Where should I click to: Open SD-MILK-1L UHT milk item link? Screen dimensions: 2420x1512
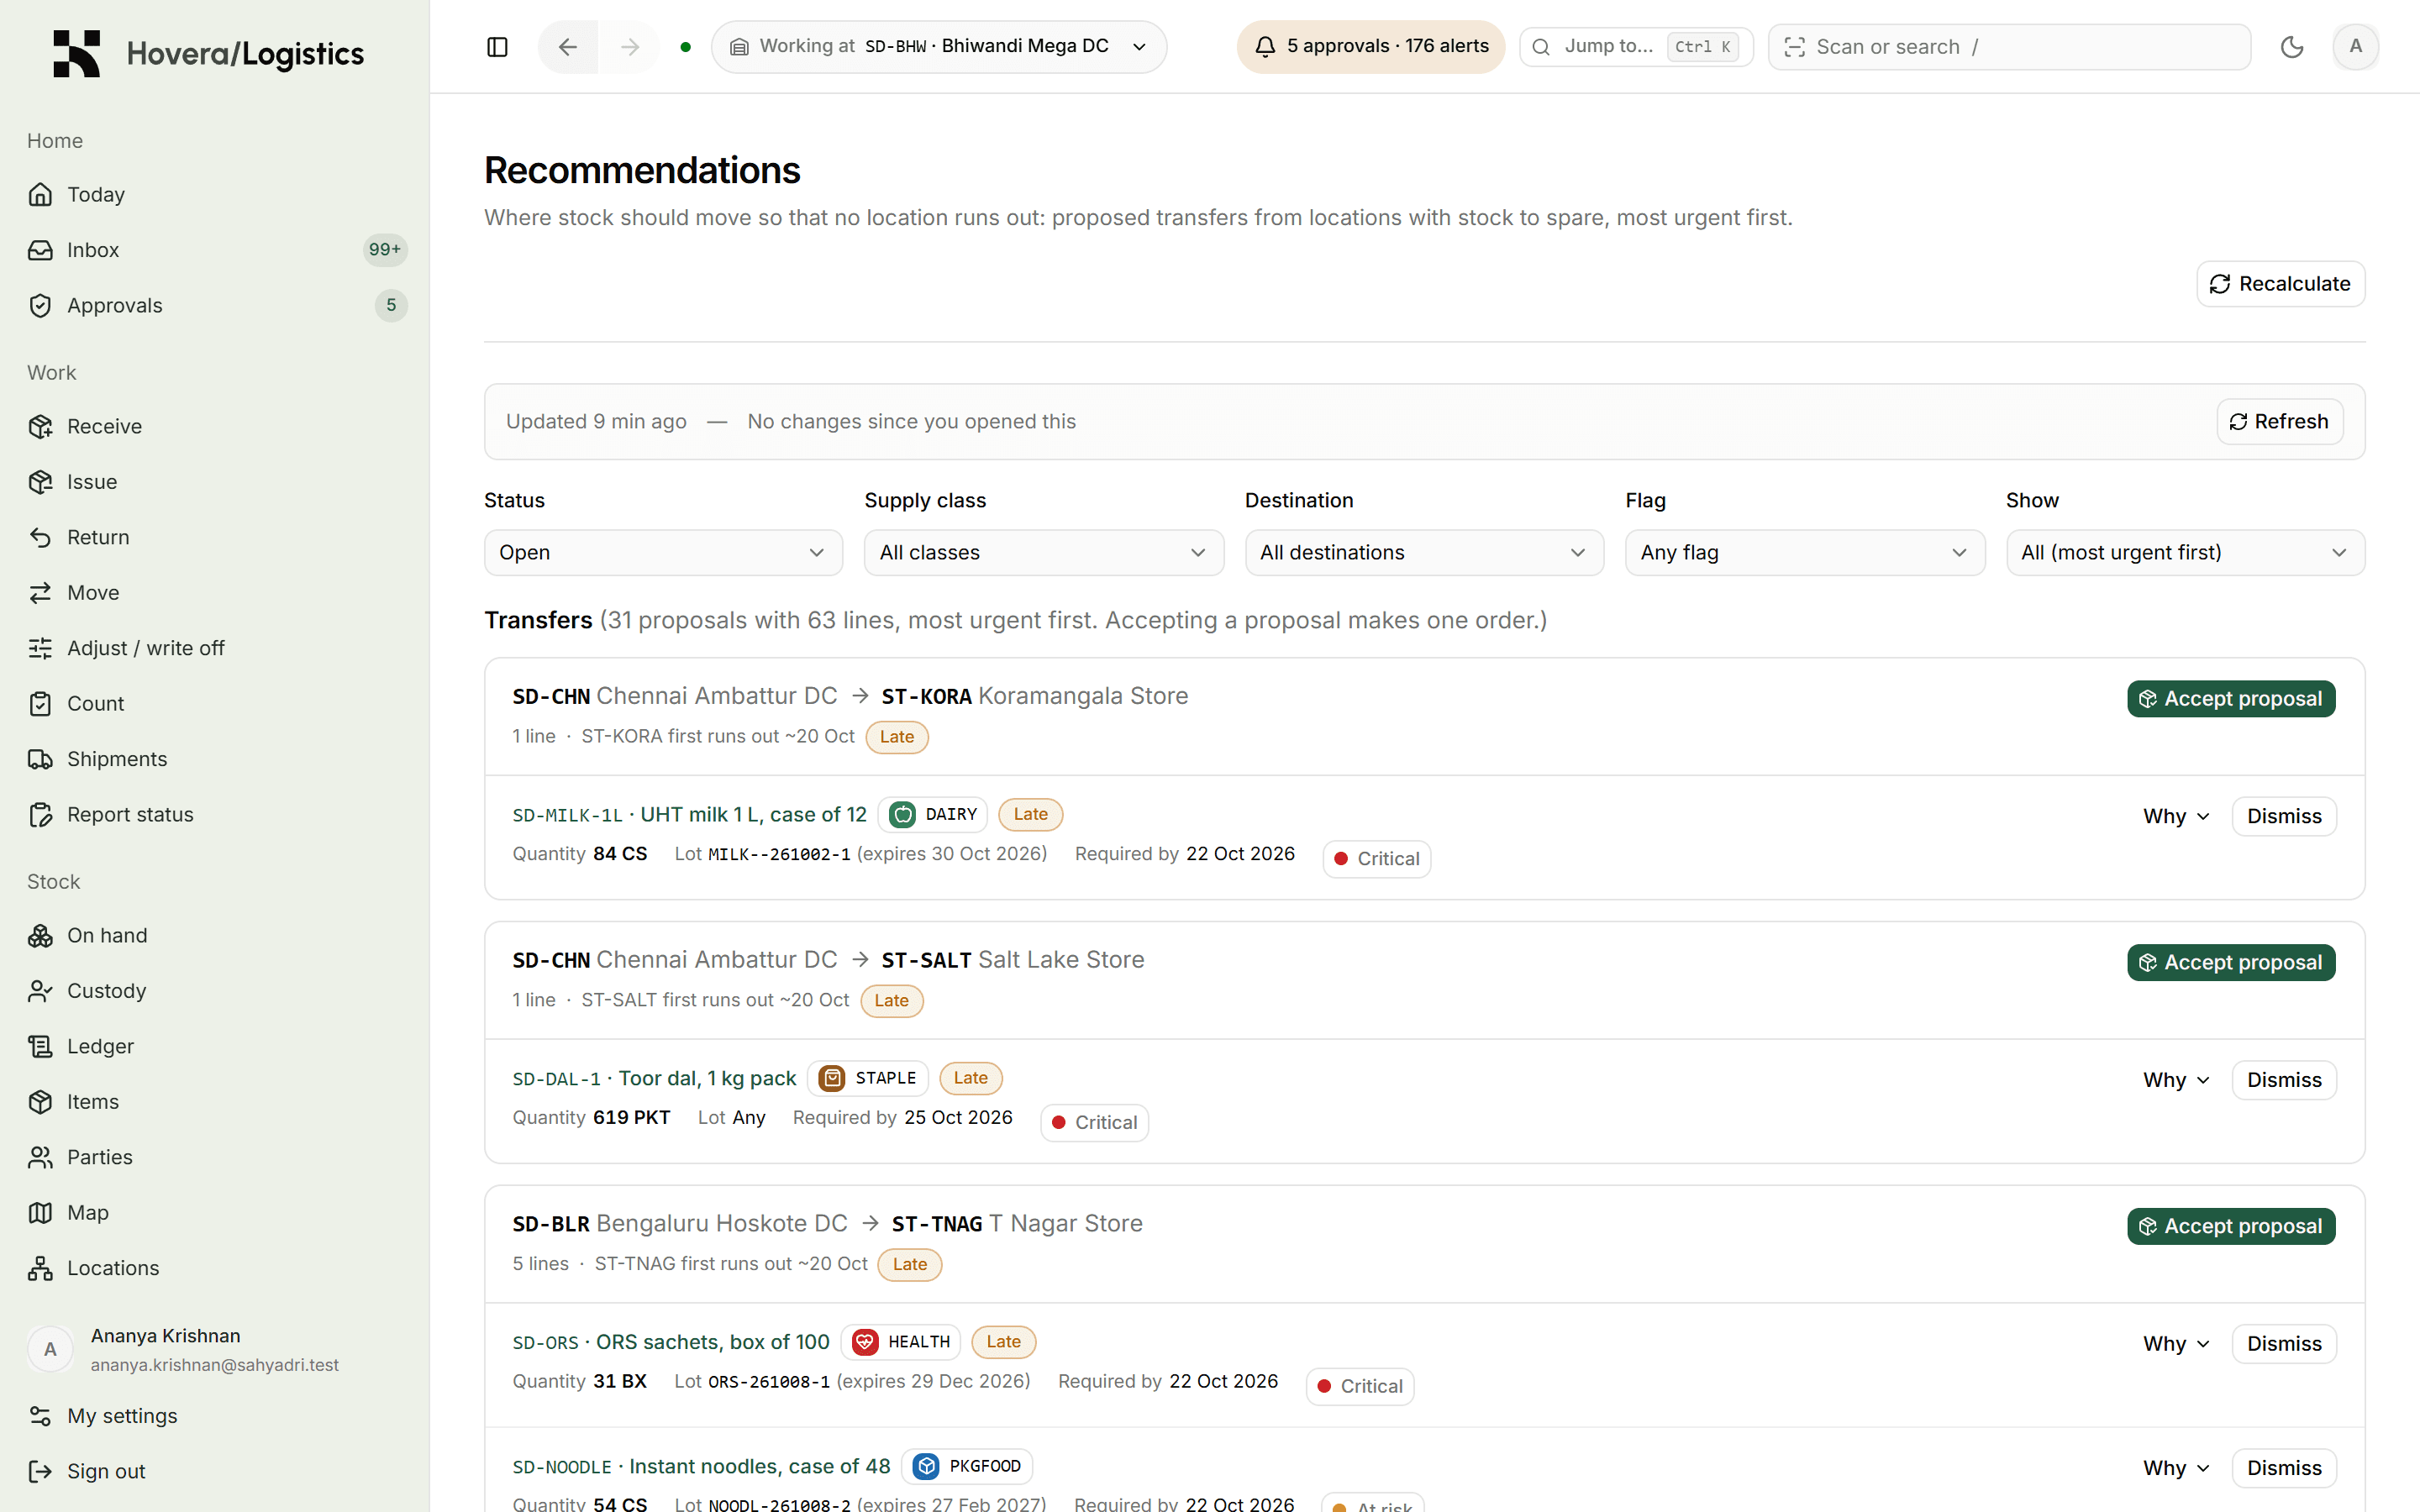pos(689,815)
